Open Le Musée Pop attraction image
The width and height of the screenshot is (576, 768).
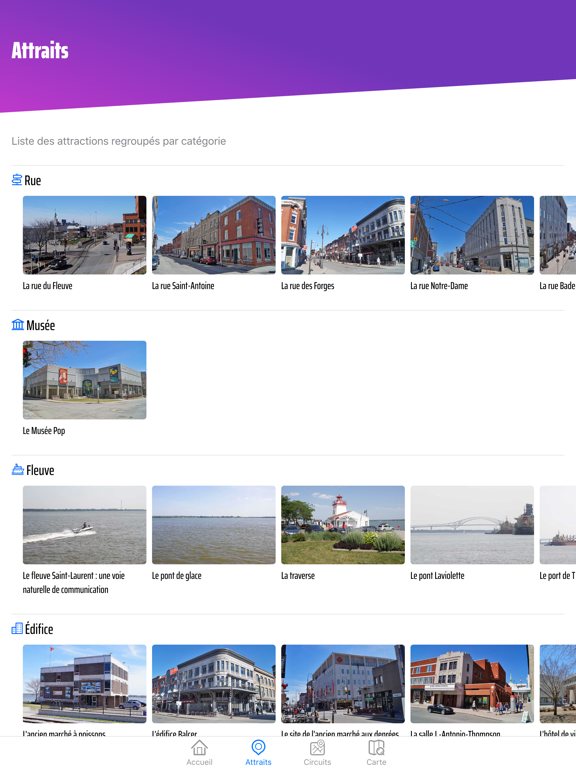[84, 380]
